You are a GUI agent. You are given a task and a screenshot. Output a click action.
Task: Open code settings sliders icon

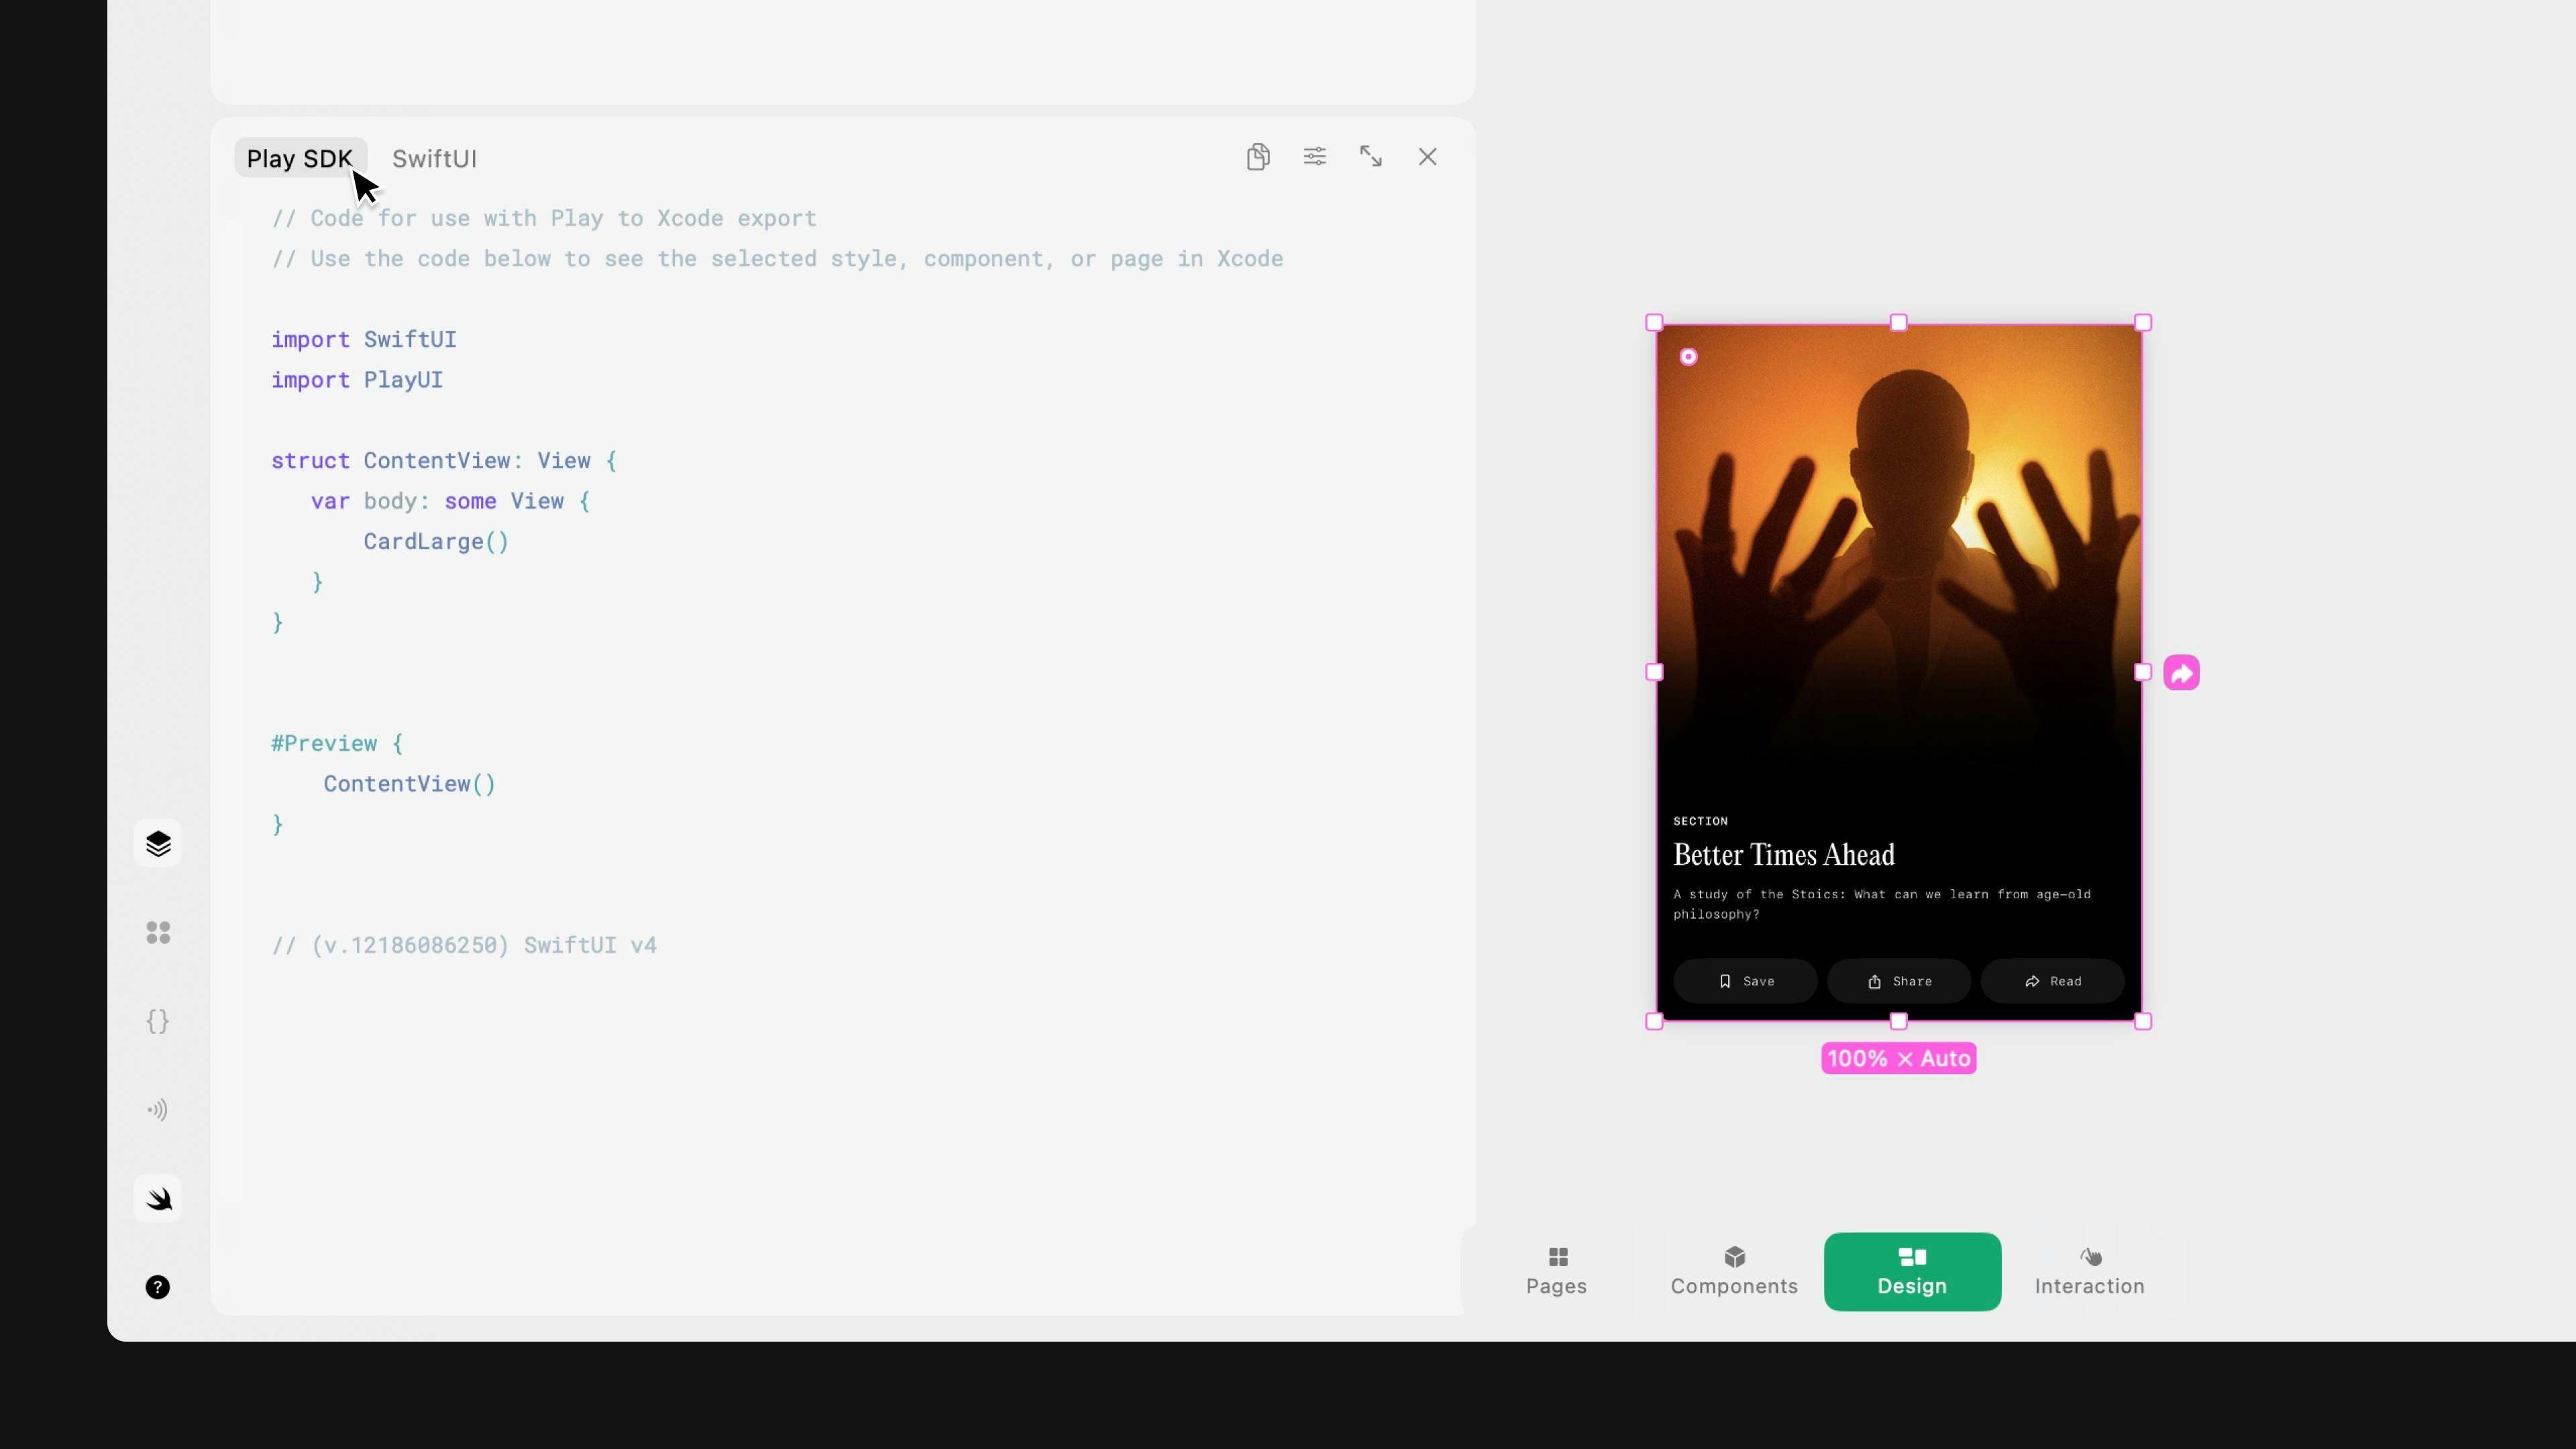pos(1314,157)
